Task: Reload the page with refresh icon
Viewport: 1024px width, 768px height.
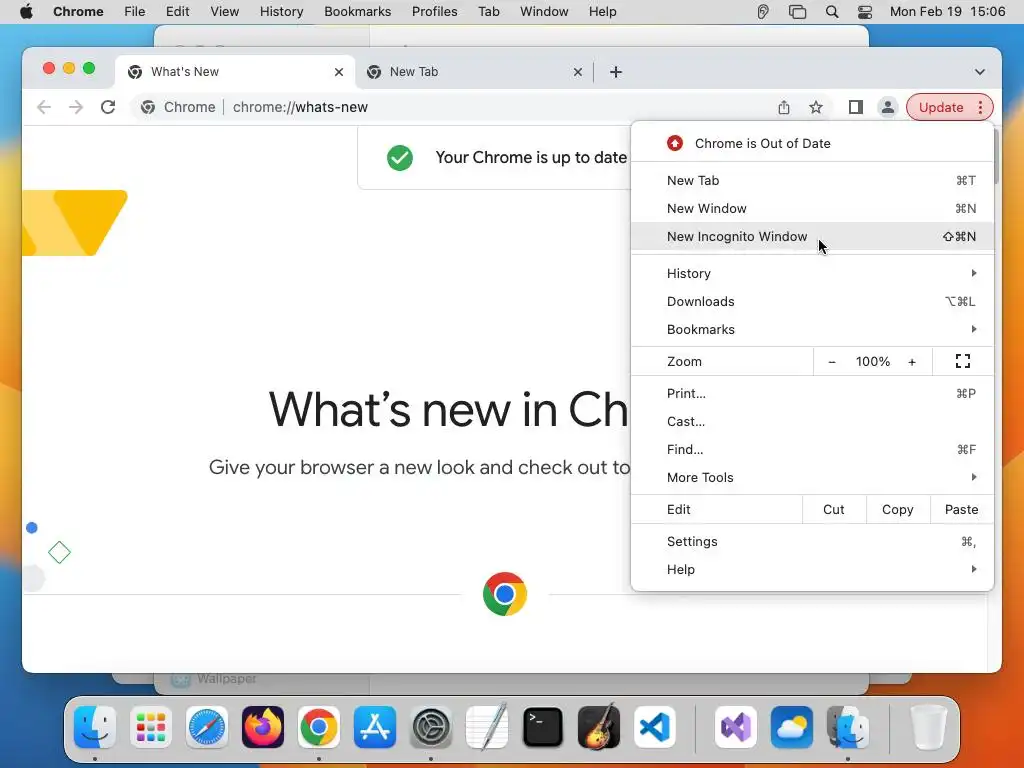Action: tap(108, 107)
